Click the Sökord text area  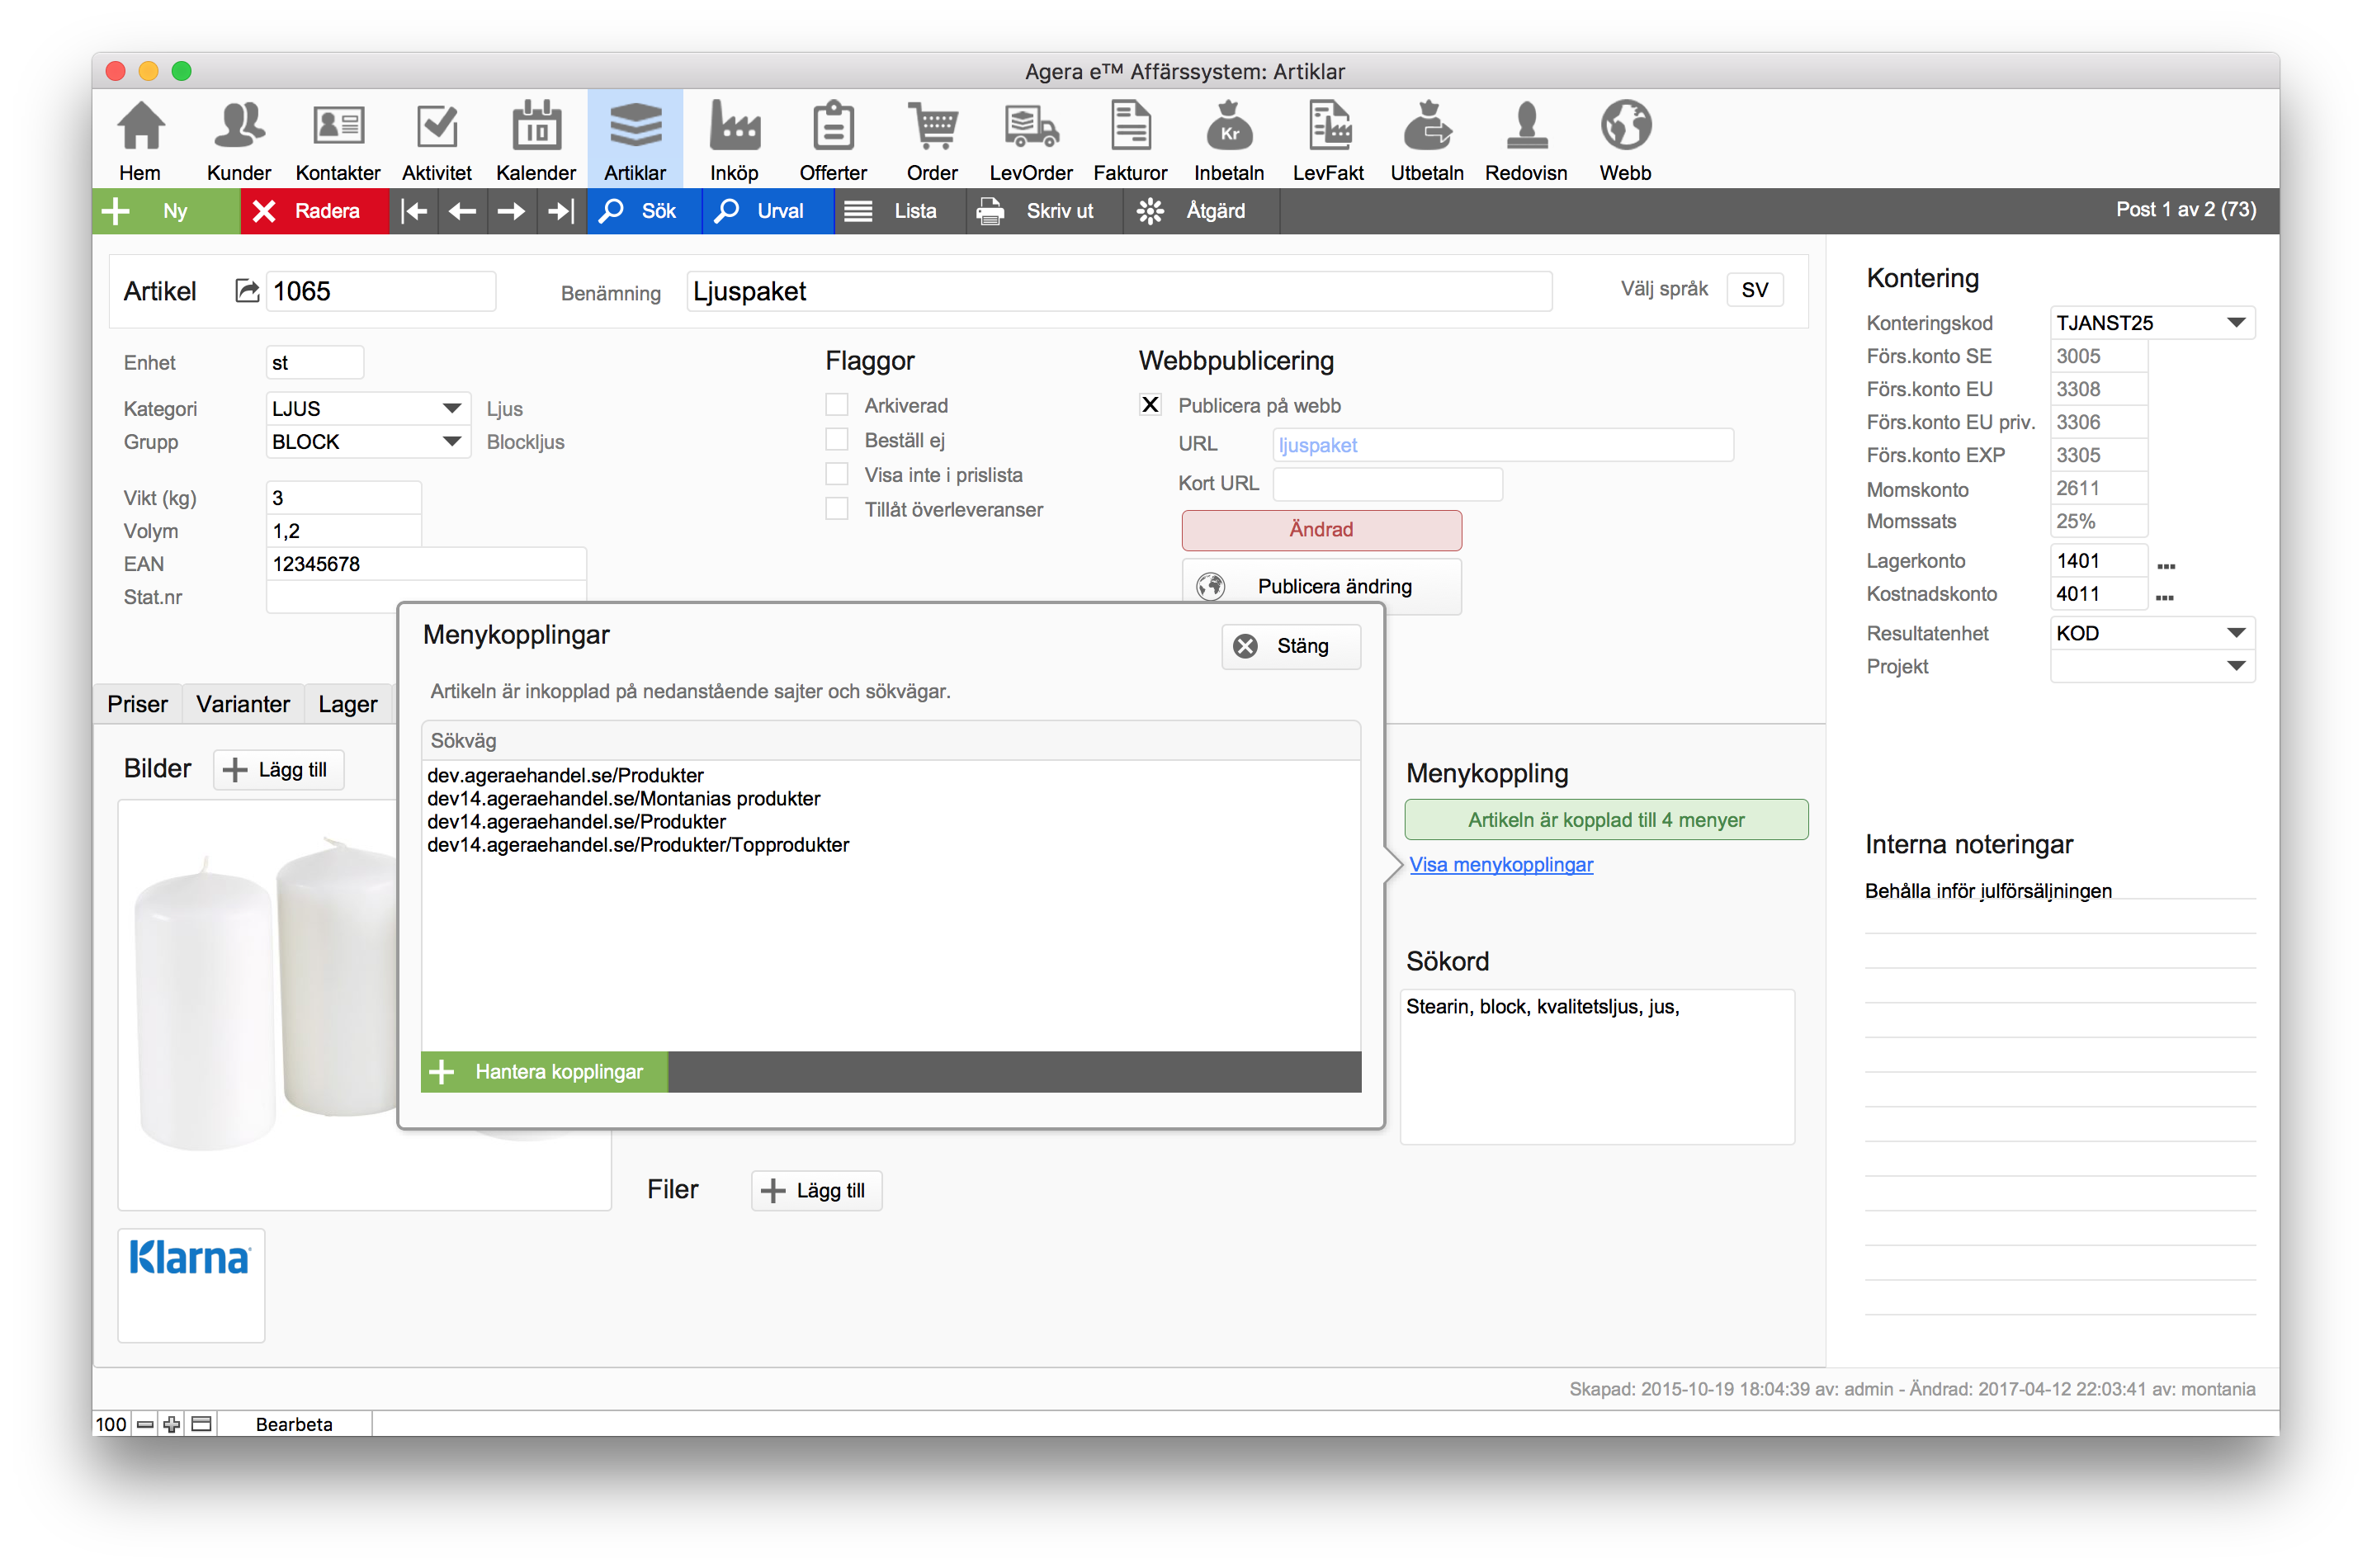(1597, 1067)
